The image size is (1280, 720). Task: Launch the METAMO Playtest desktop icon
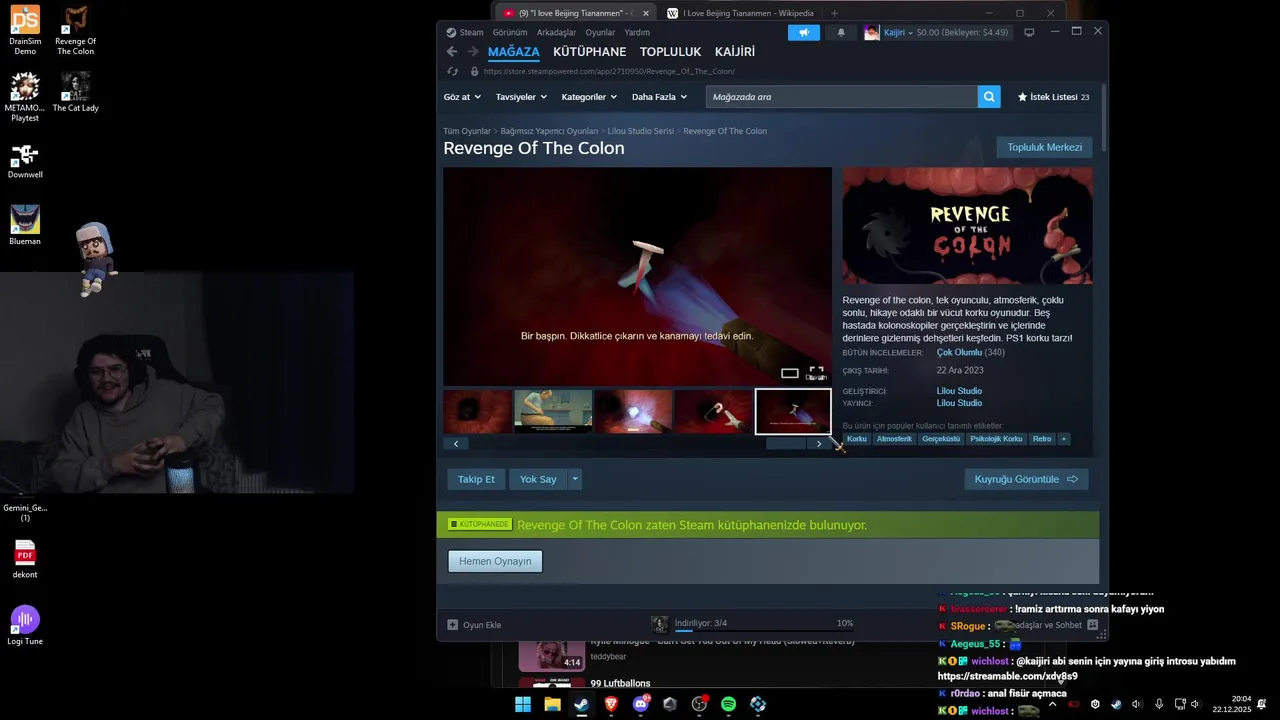pyautogui.click(x=25, y=97)
